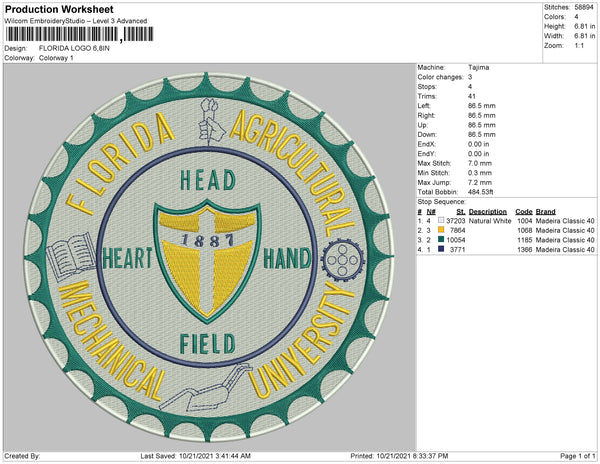
Task: Select the 'Colorway 1' value
Action: click(56, 58)
